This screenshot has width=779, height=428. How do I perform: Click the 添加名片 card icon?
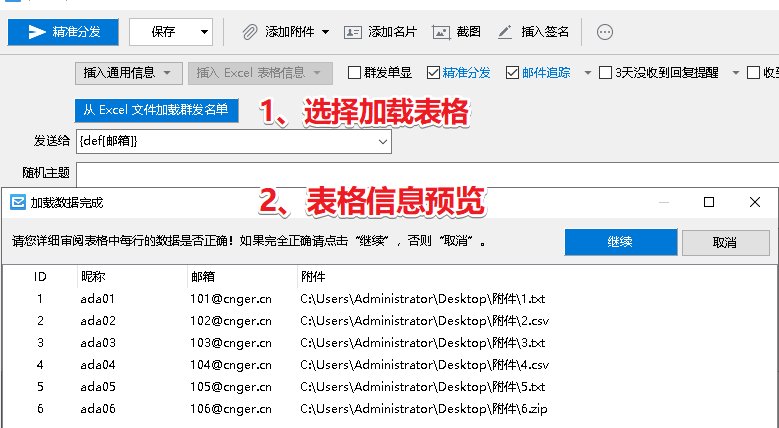(x=353, y=32)
